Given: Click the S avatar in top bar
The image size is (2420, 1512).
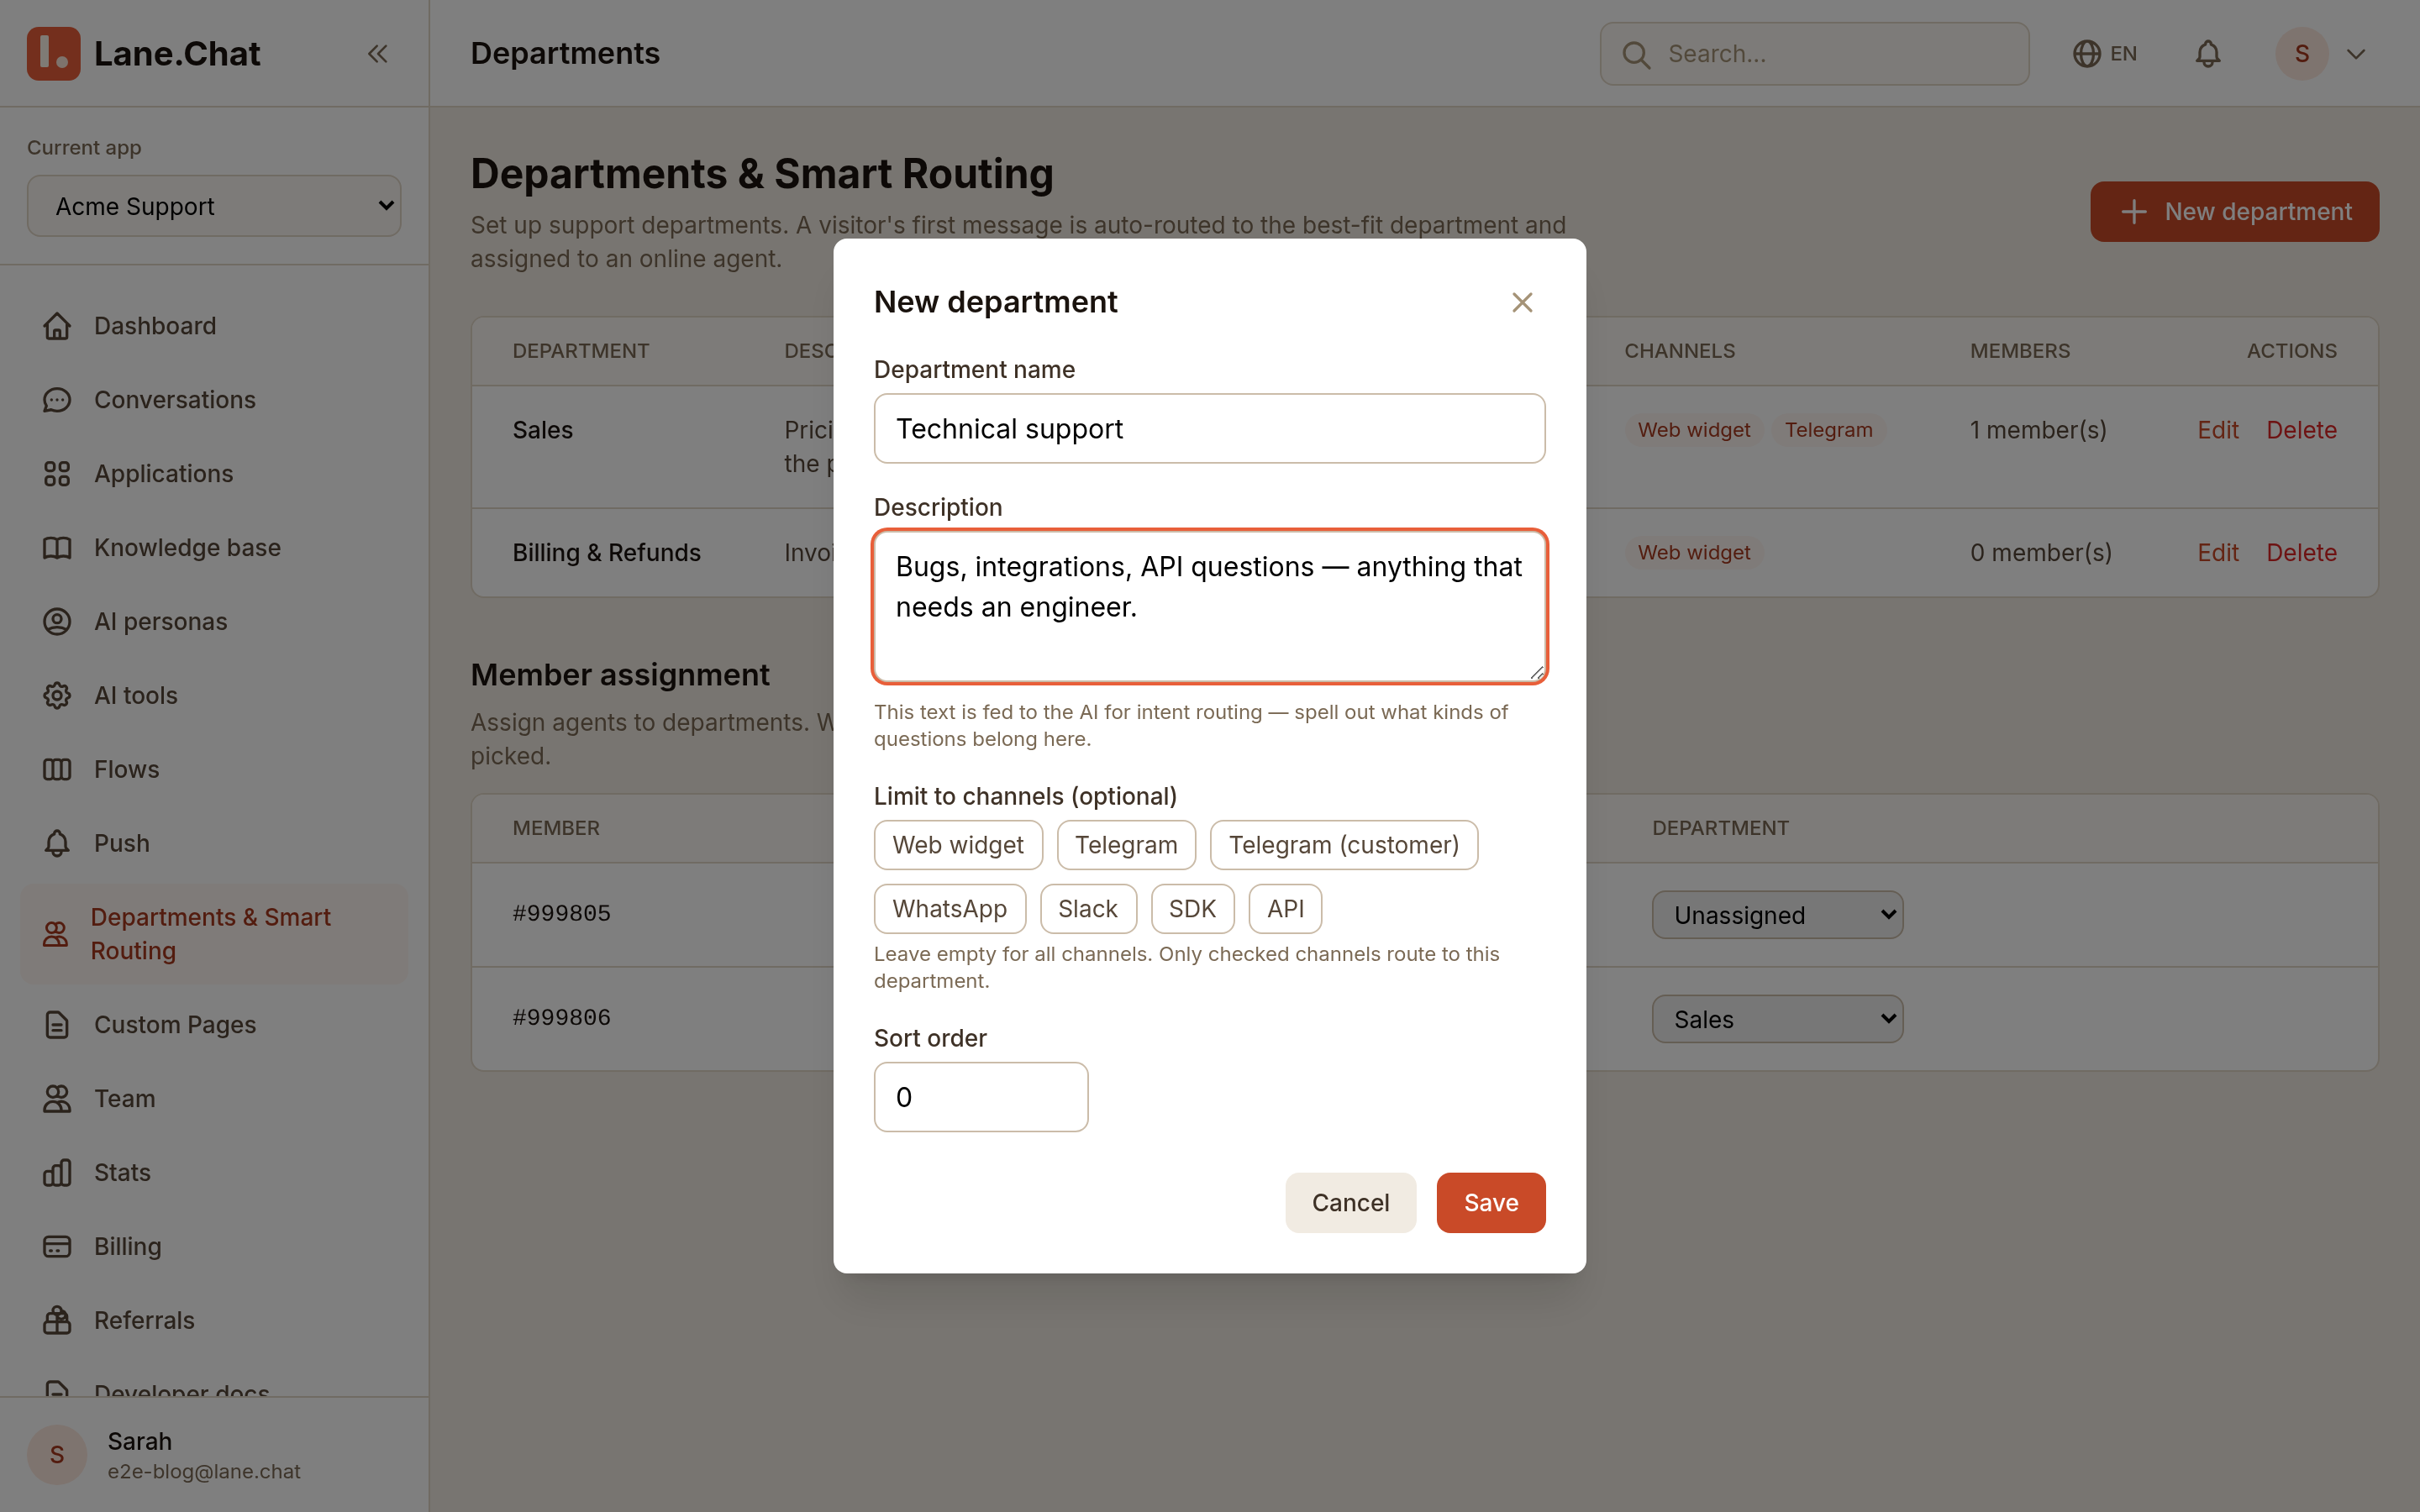Looking at the screenshot, I should pos(2302,54).
